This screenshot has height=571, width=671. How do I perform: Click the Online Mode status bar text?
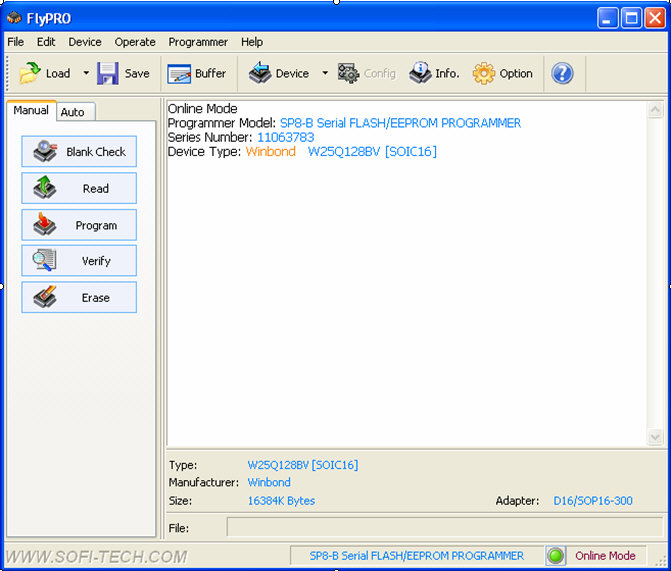pos(605,556)
